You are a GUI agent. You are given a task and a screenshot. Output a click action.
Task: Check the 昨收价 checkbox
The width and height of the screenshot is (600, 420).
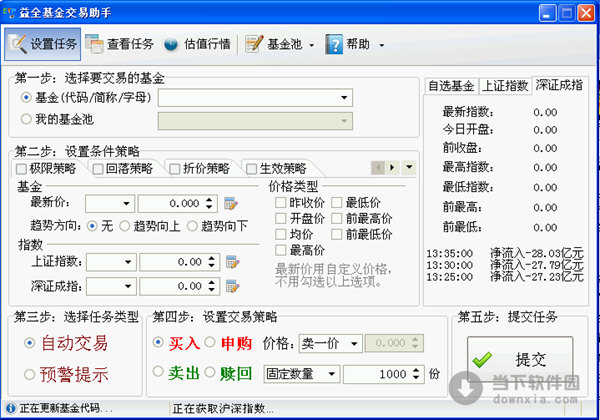[280, 202]
